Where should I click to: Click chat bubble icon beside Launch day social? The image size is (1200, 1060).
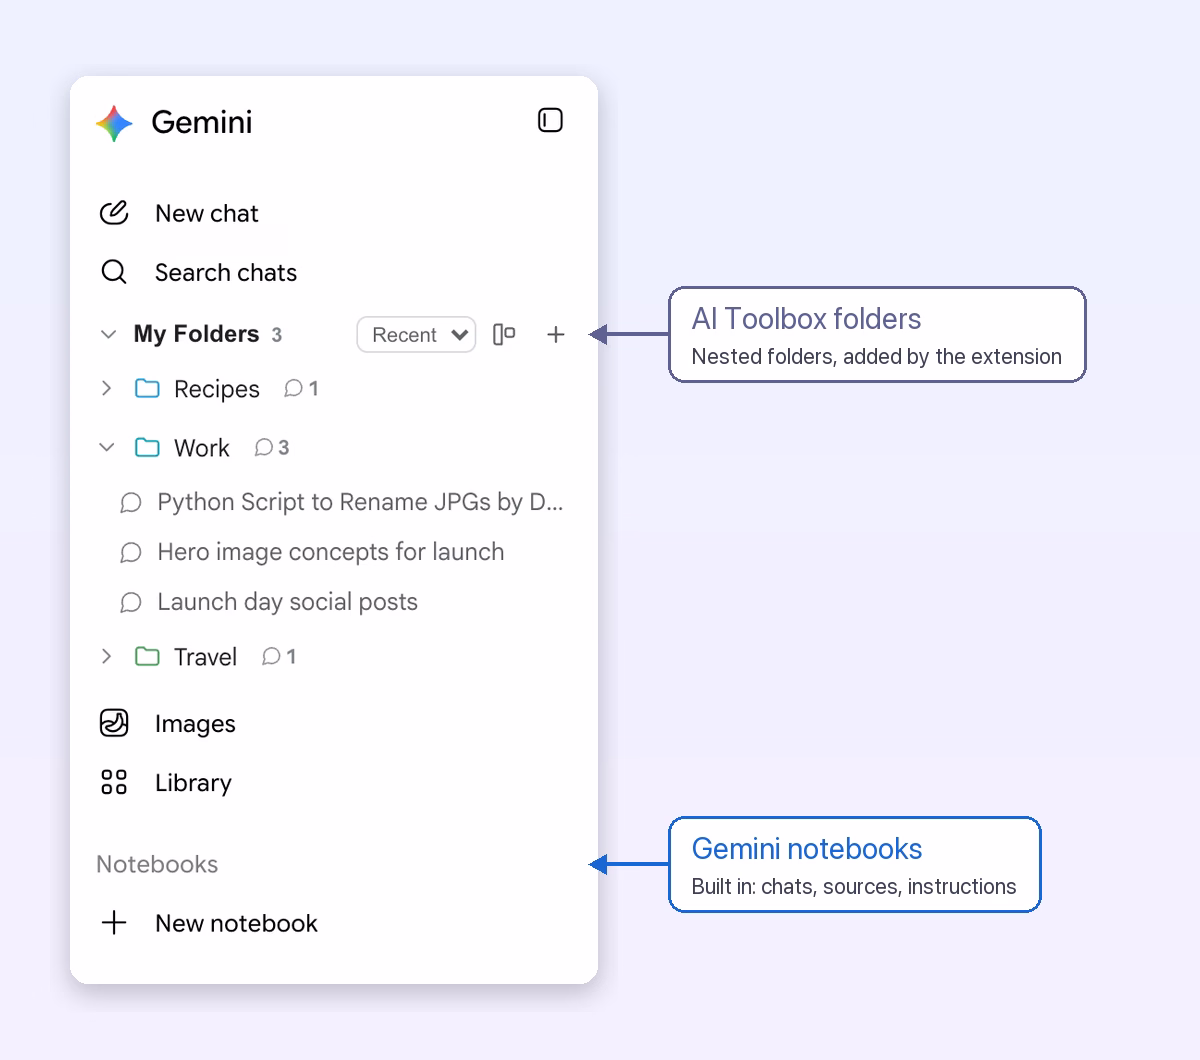130,602
